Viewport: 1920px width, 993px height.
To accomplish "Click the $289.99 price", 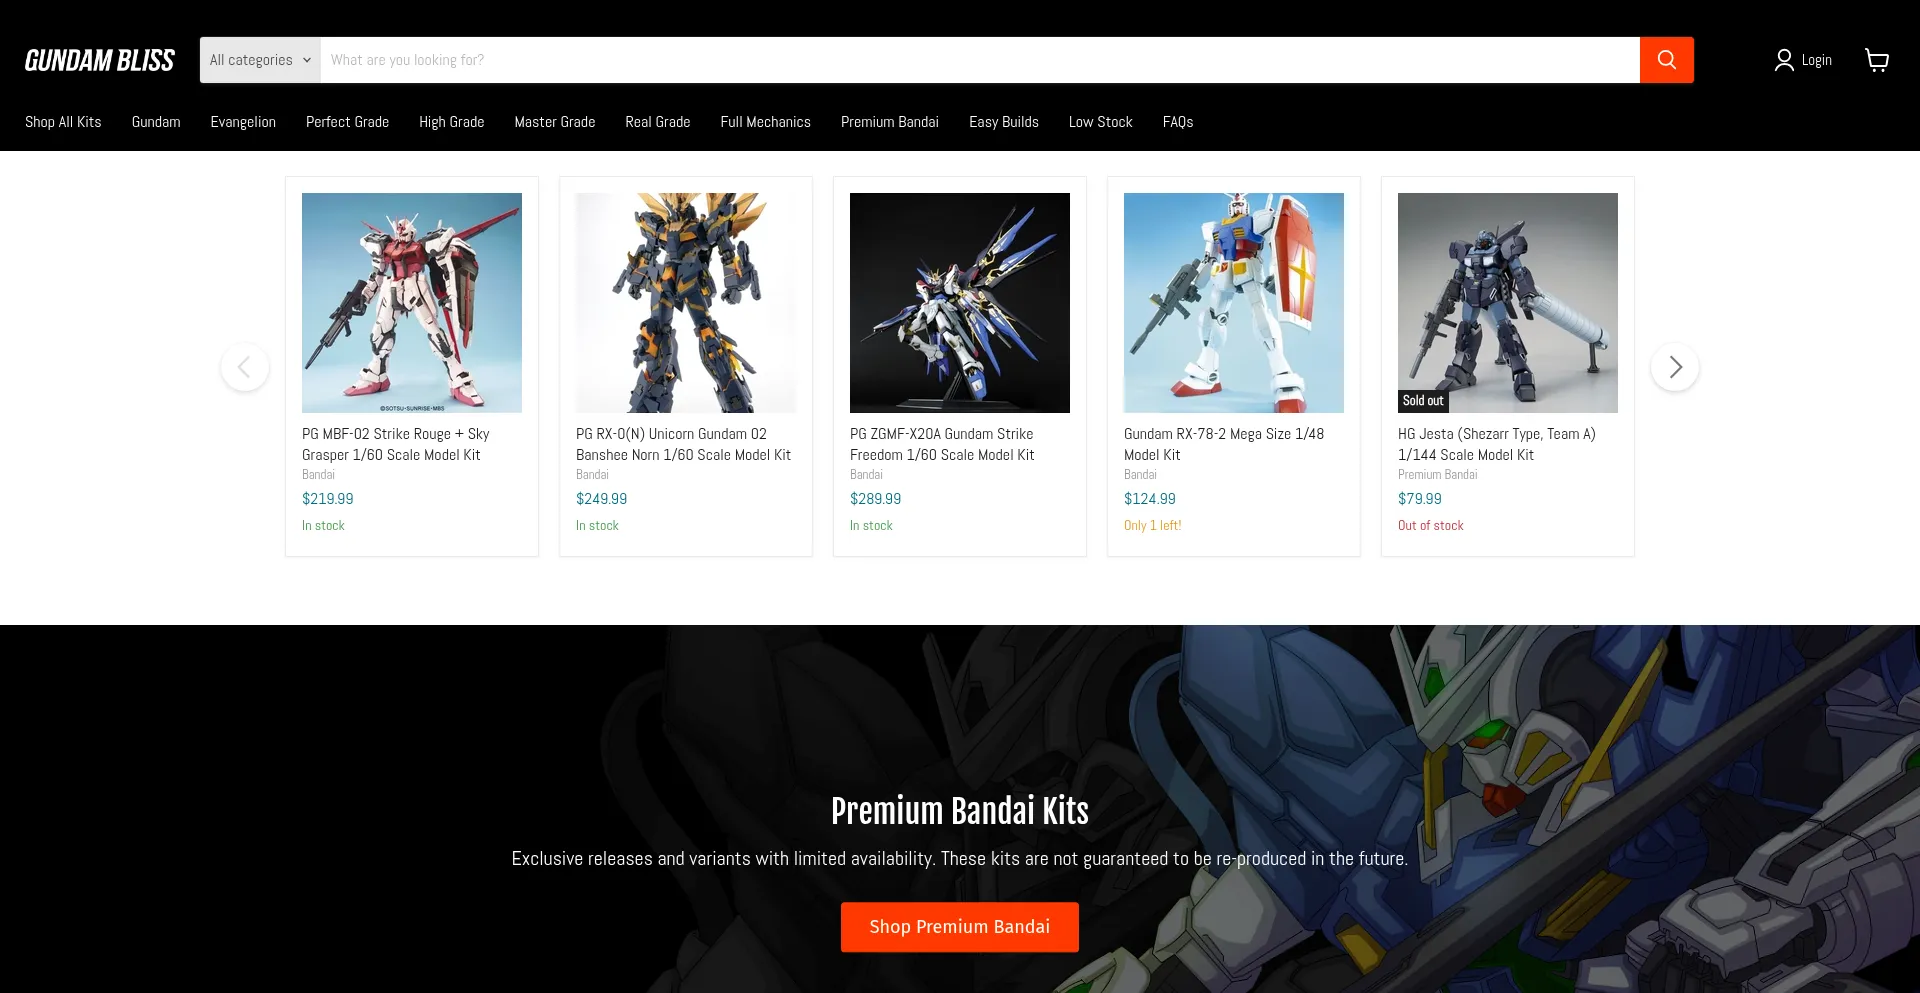I will pos(876,499).
